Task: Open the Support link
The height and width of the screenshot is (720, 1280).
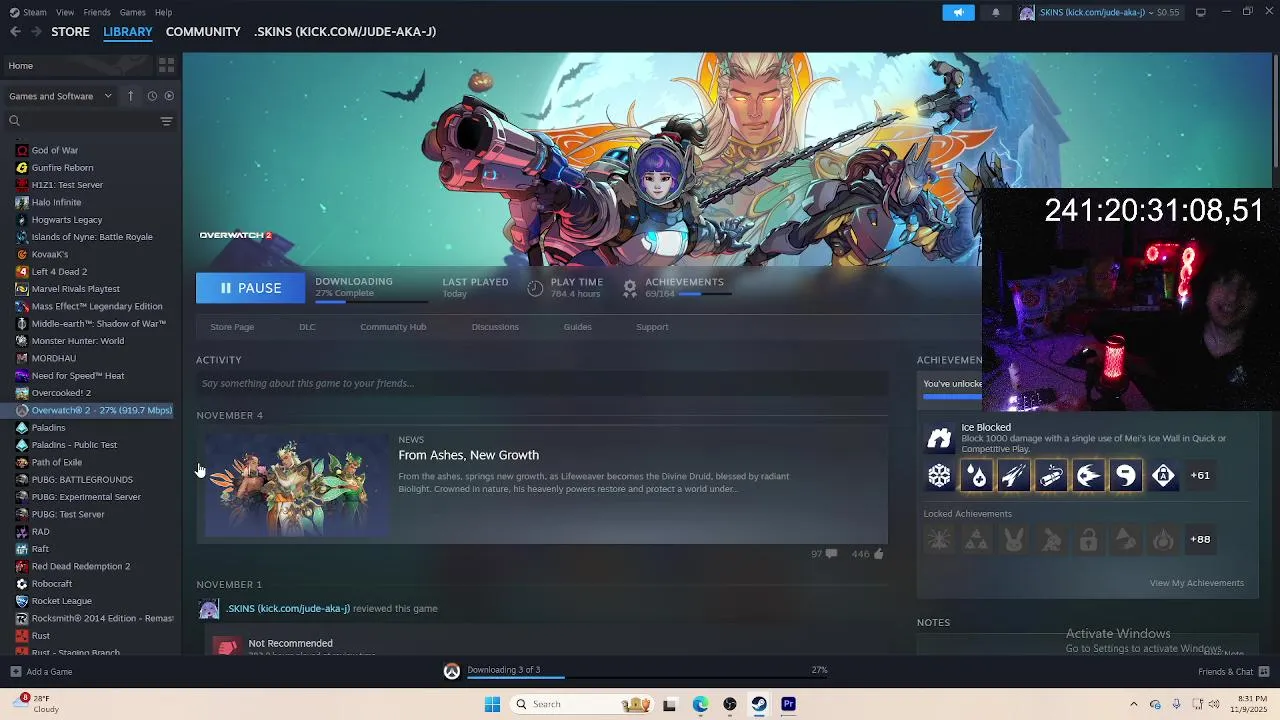Action: (652, 327)
